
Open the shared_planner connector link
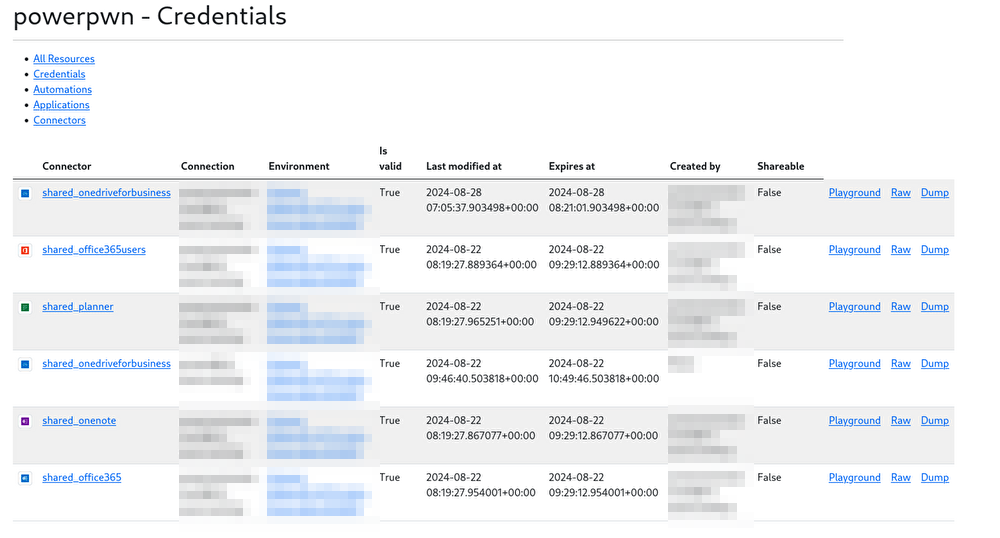(78, 306)
